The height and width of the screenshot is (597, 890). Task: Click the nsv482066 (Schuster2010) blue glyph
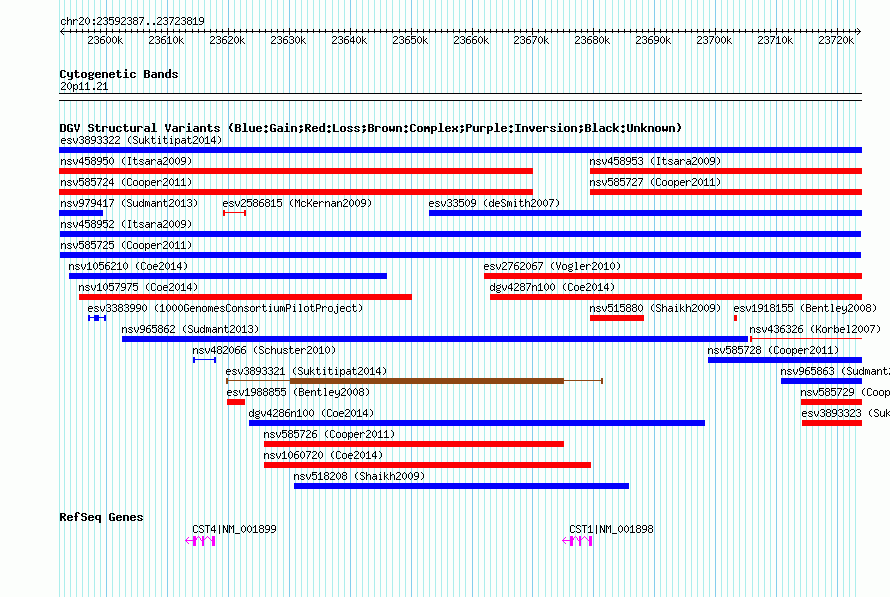pyautogui.click(x=204, y=360)
